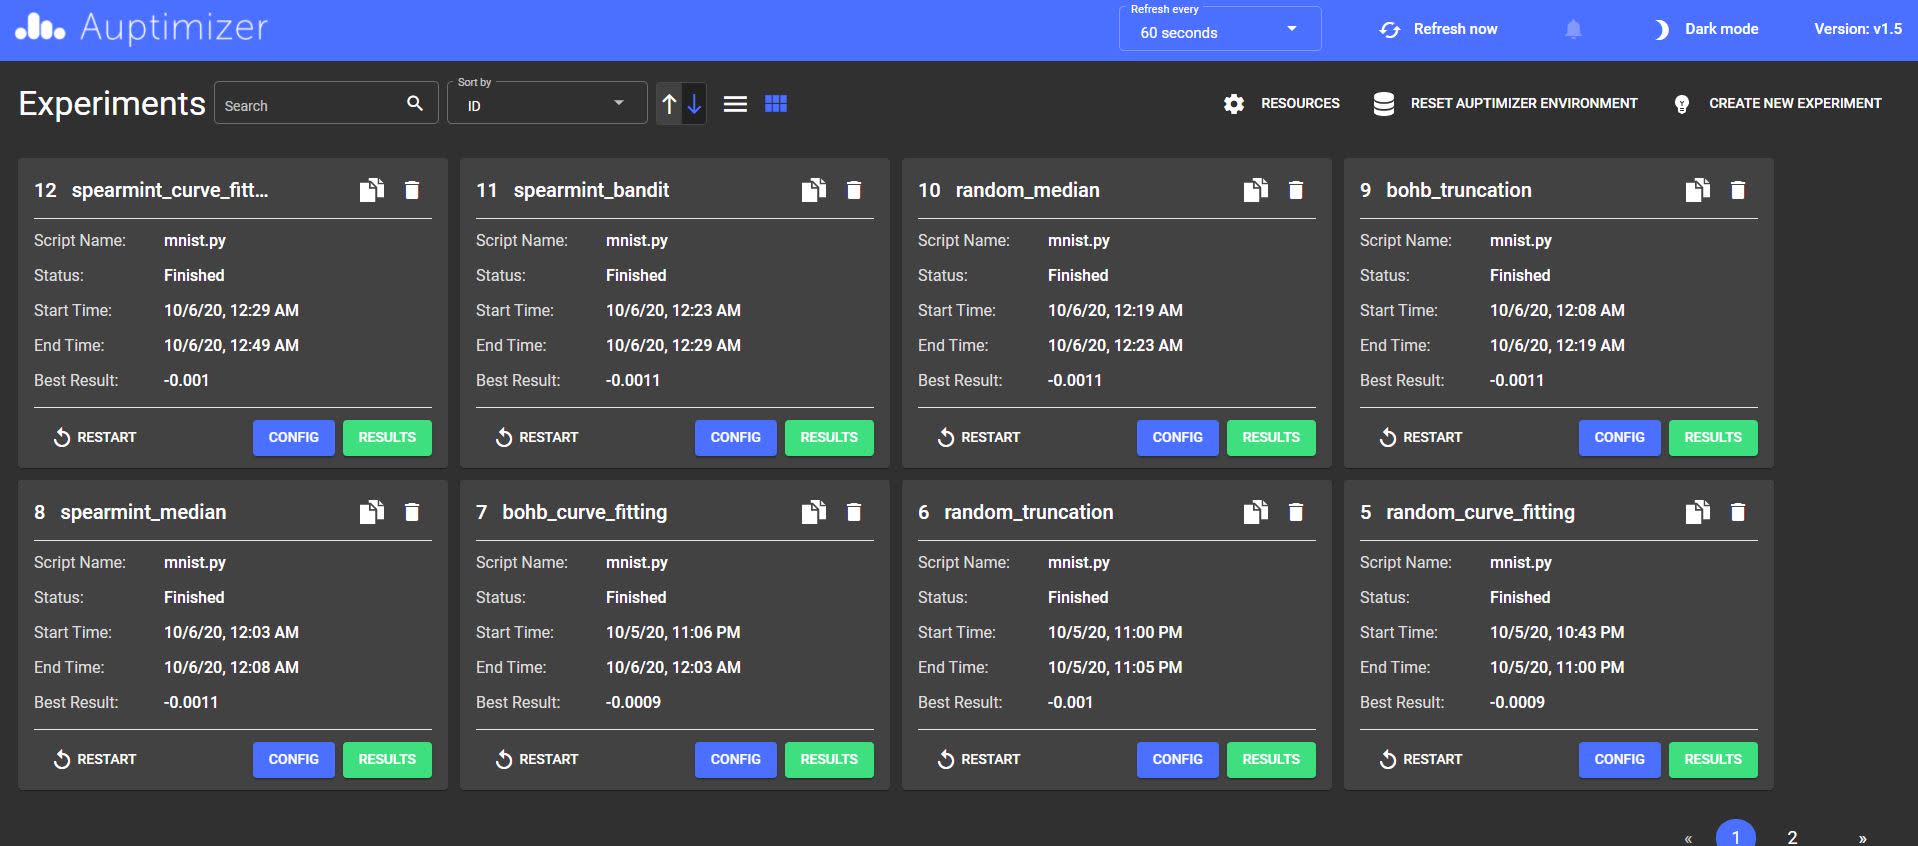Click Reset Auptimizer Environment
The width and height of the screenshot is (1918, 846).
[1505, 103]
